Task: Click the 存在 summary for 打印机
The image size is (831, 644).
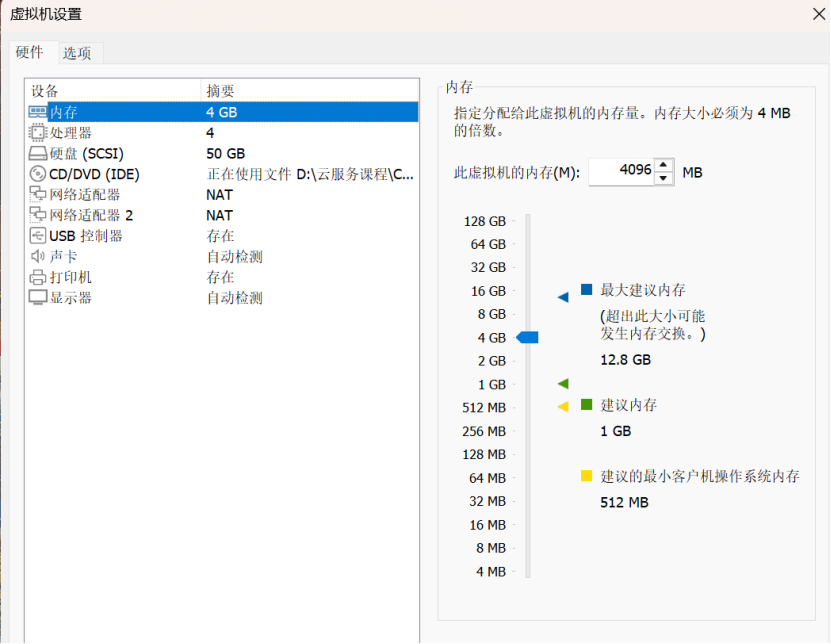Action: 220,277
